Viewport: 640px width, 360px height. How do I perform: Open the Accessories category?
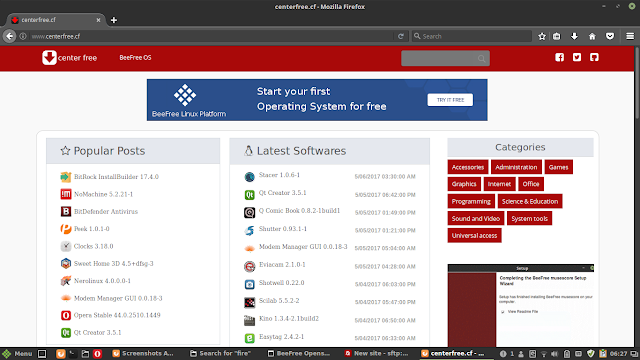[468, 167]
